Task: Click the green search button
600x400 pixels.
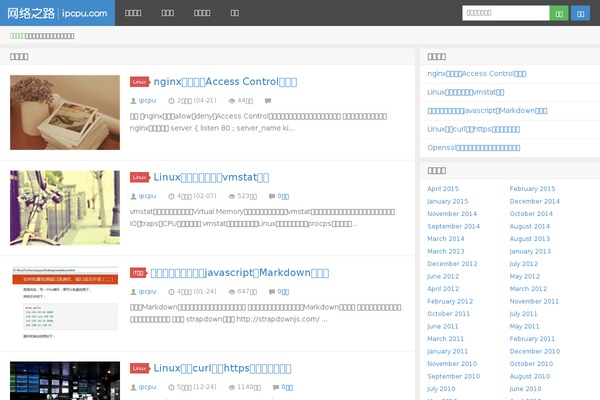Action: pos(559,13)
